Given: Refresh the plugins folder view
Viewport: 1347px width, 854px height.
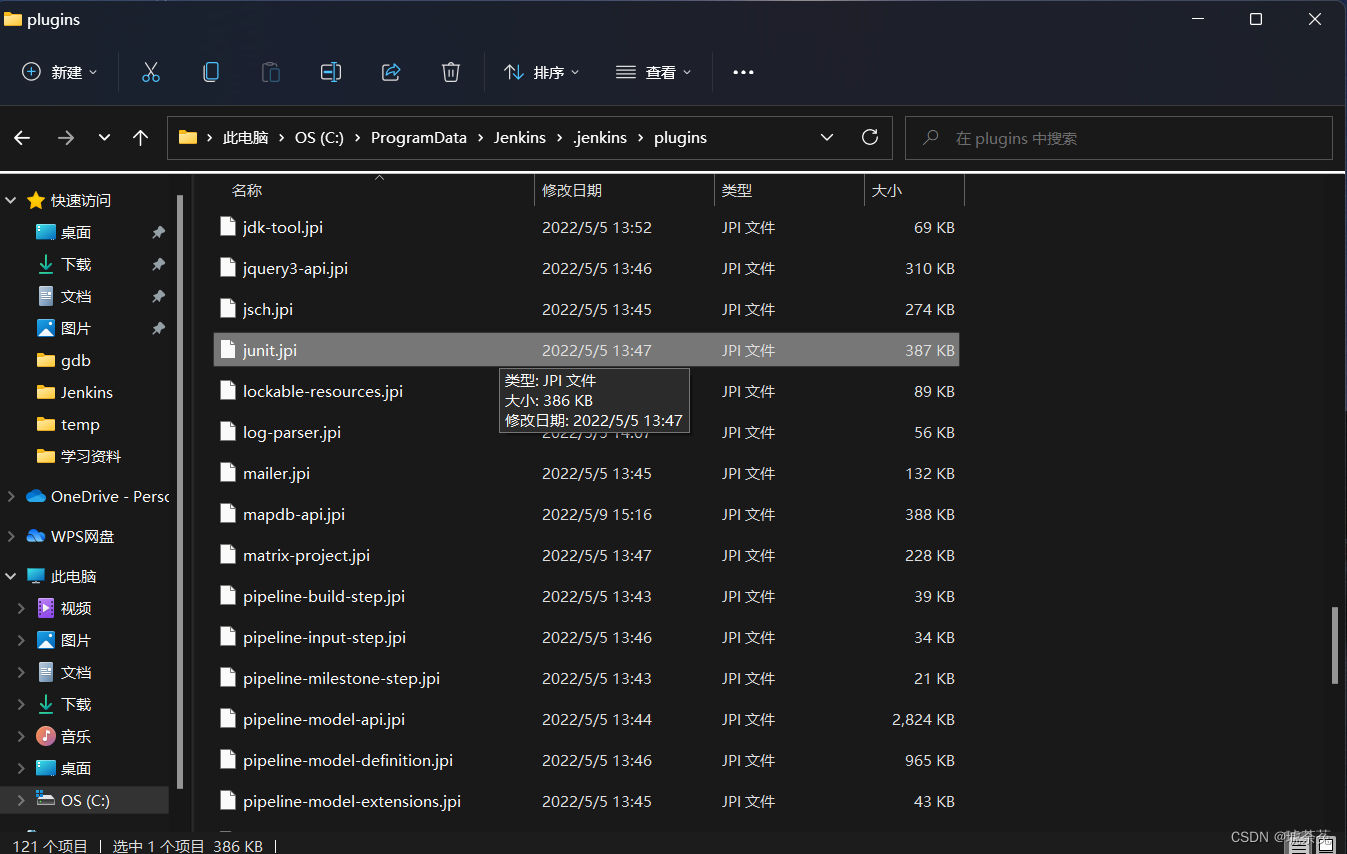Looking at the screenshot, I should coord(870,138).
